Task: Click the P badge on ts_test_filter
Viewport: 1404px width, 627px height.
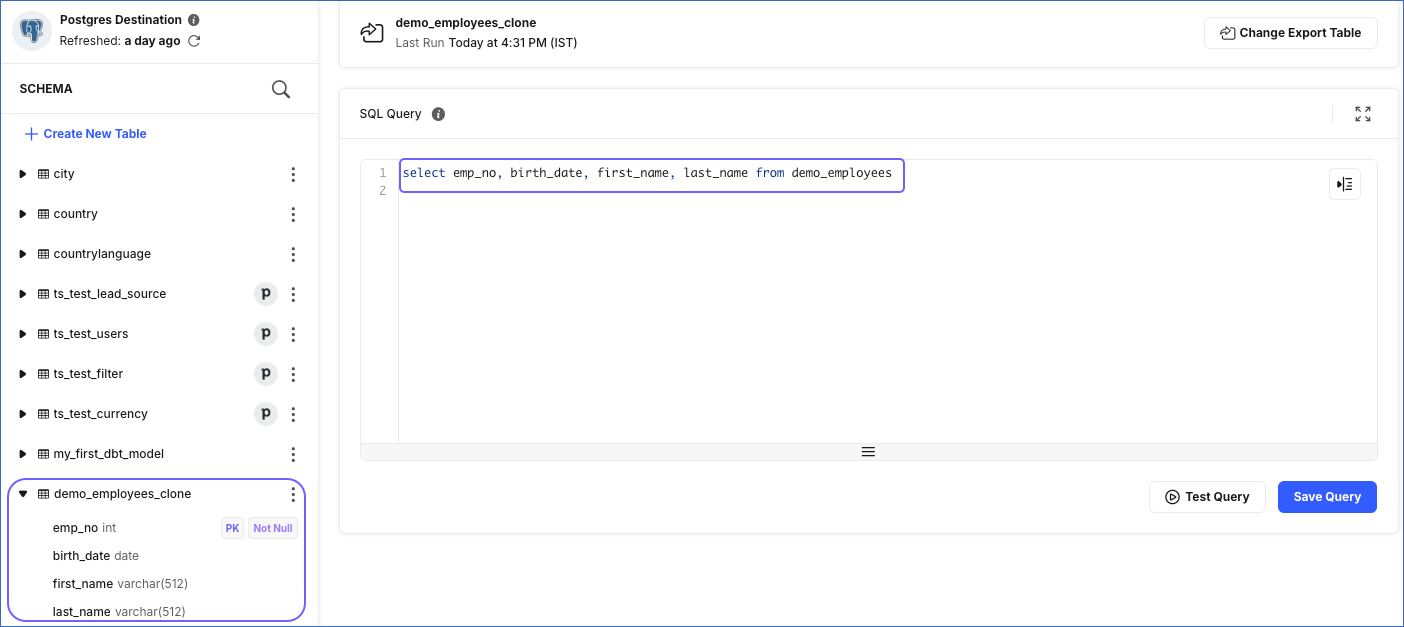Action: [265, 374]
